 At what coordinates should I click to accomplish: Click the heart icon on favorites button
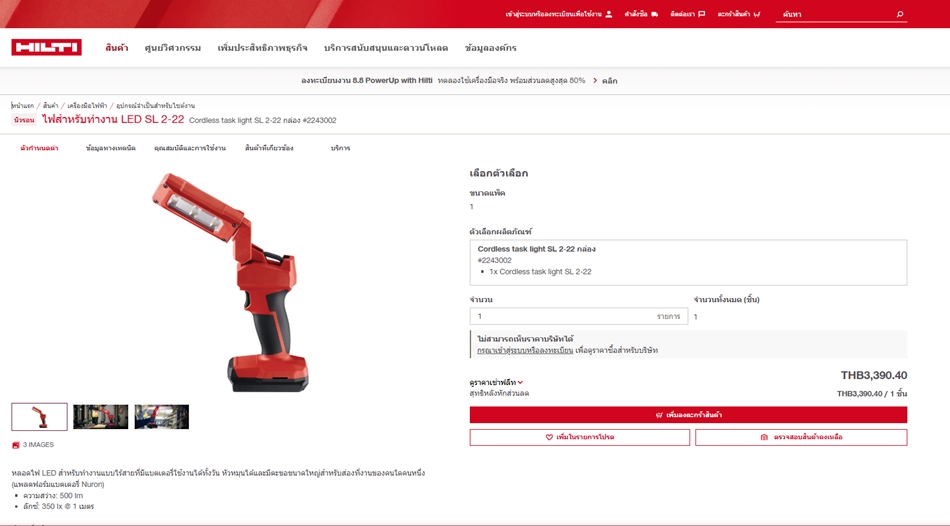[549, 437]
